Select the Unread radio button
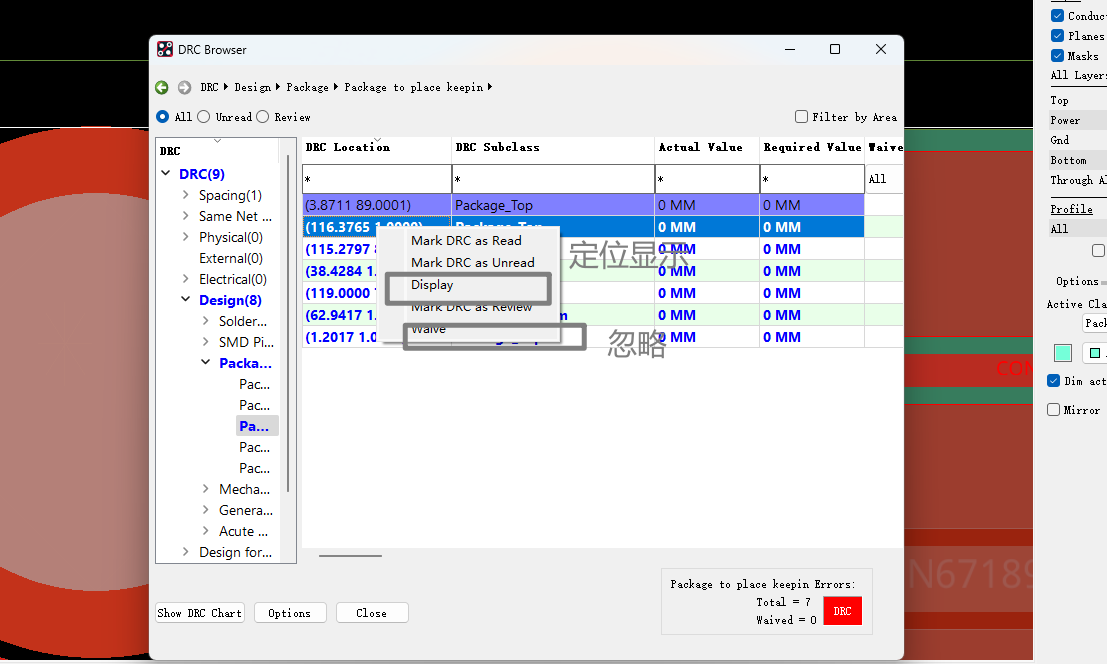The width and height of the screenshot is (1107, 664). tap(203, 116)
